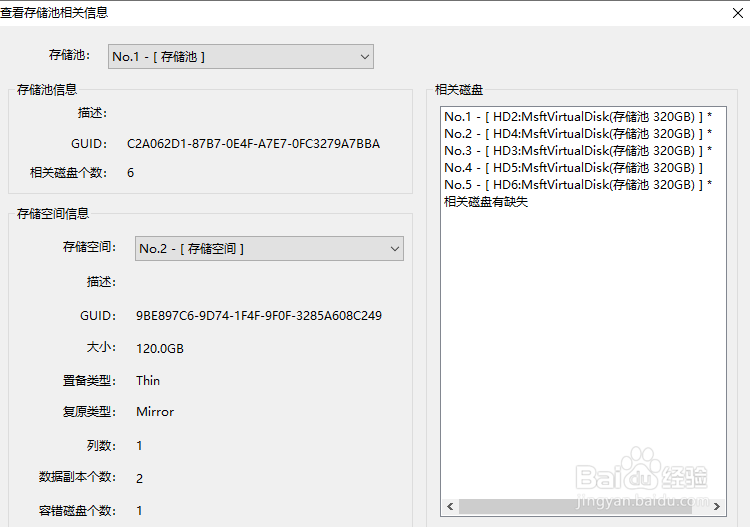Click the Mirror resiliency type value
750x527 pixels.
tap(155, 412)
